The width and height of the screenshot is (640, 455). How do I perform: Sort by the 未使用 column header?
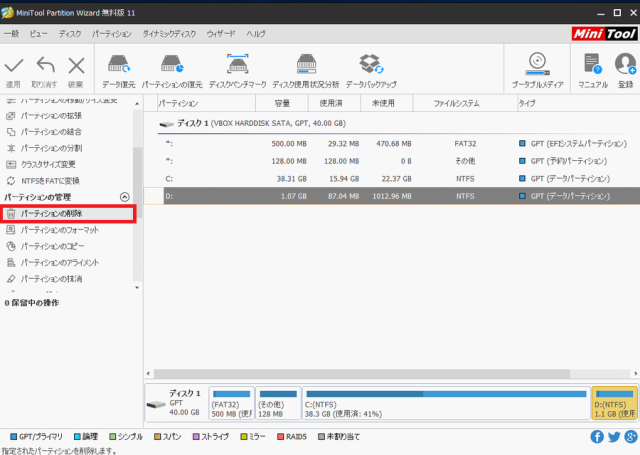(387, 103)
